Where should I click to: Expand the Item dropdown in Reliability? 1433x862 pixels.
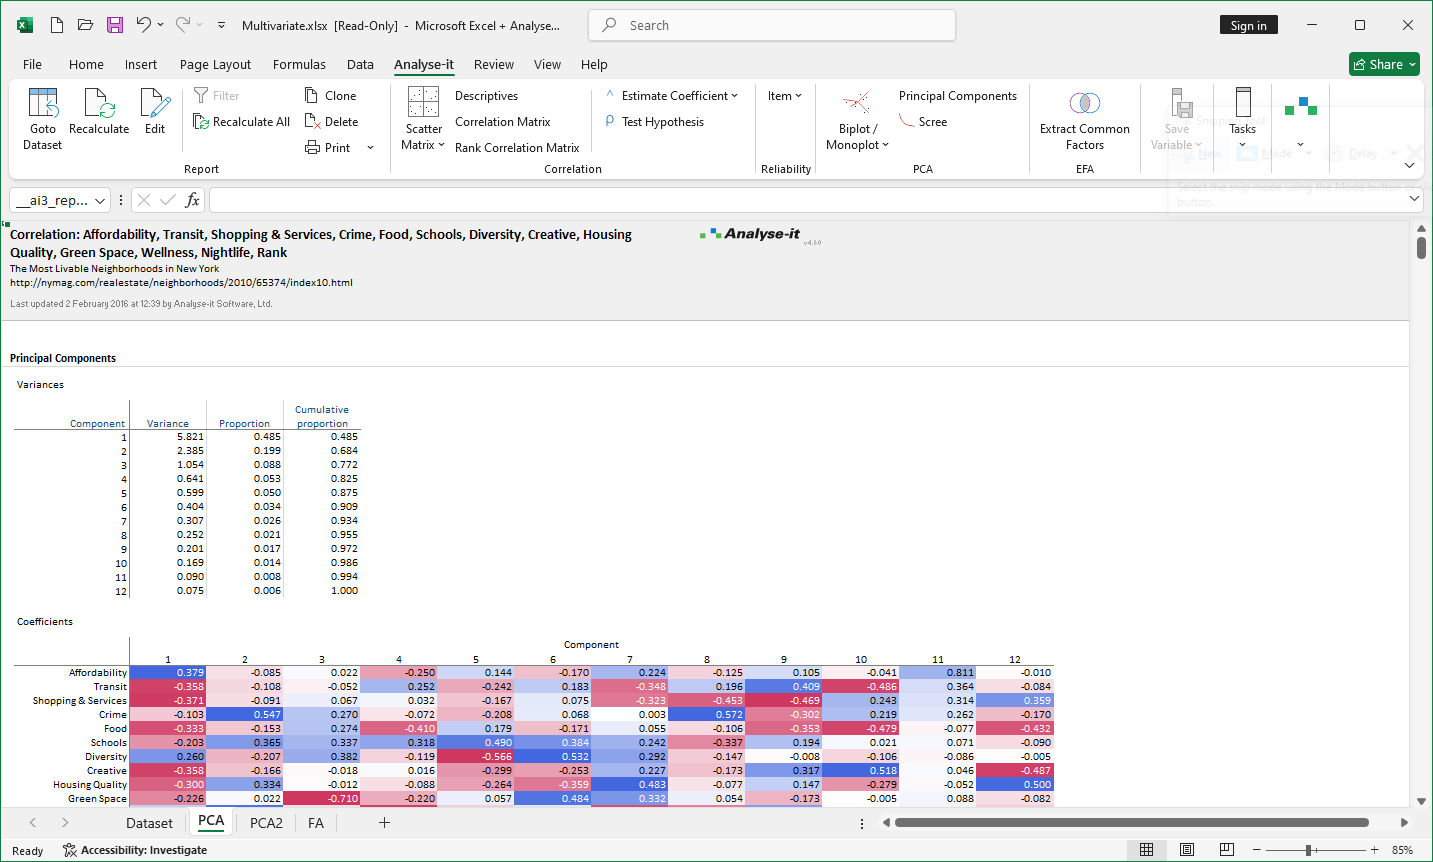[785, 96]
